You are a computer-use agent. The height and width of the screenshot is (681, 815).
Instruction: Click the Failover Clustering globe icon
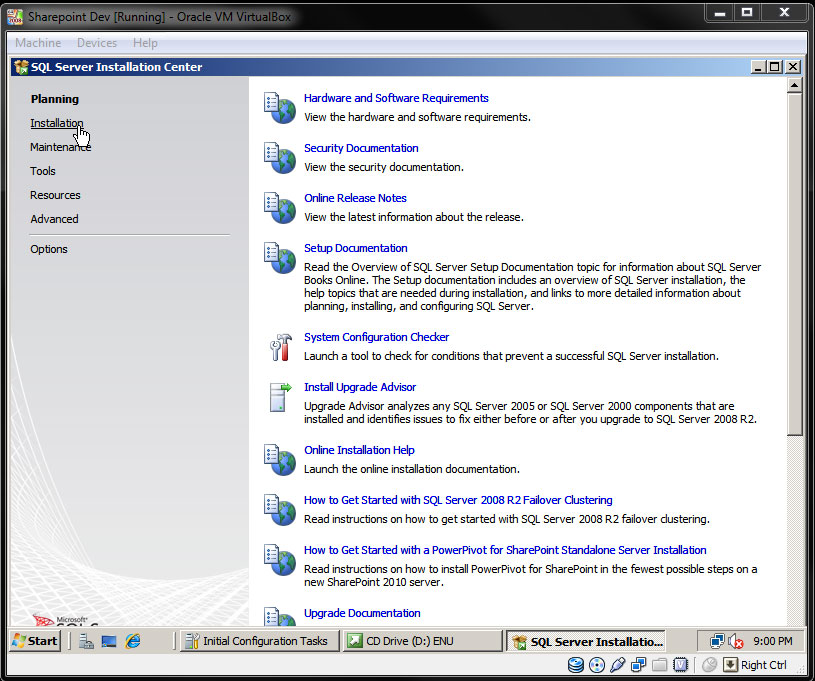280,509
